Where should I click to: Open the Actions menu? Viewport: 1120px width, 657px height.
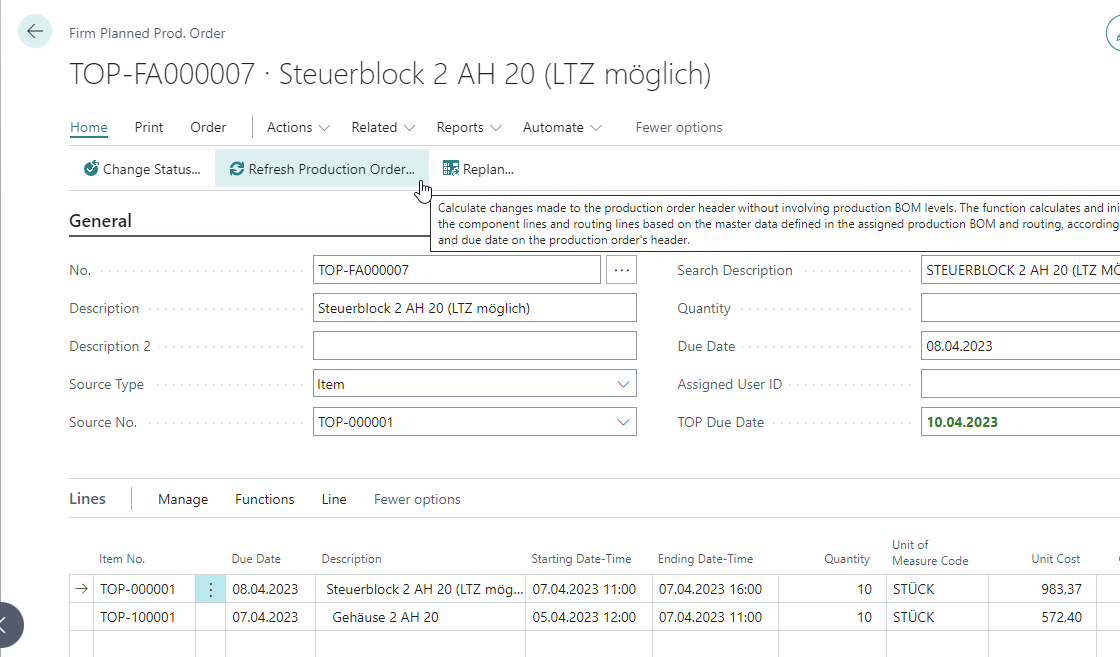[297, 127]
